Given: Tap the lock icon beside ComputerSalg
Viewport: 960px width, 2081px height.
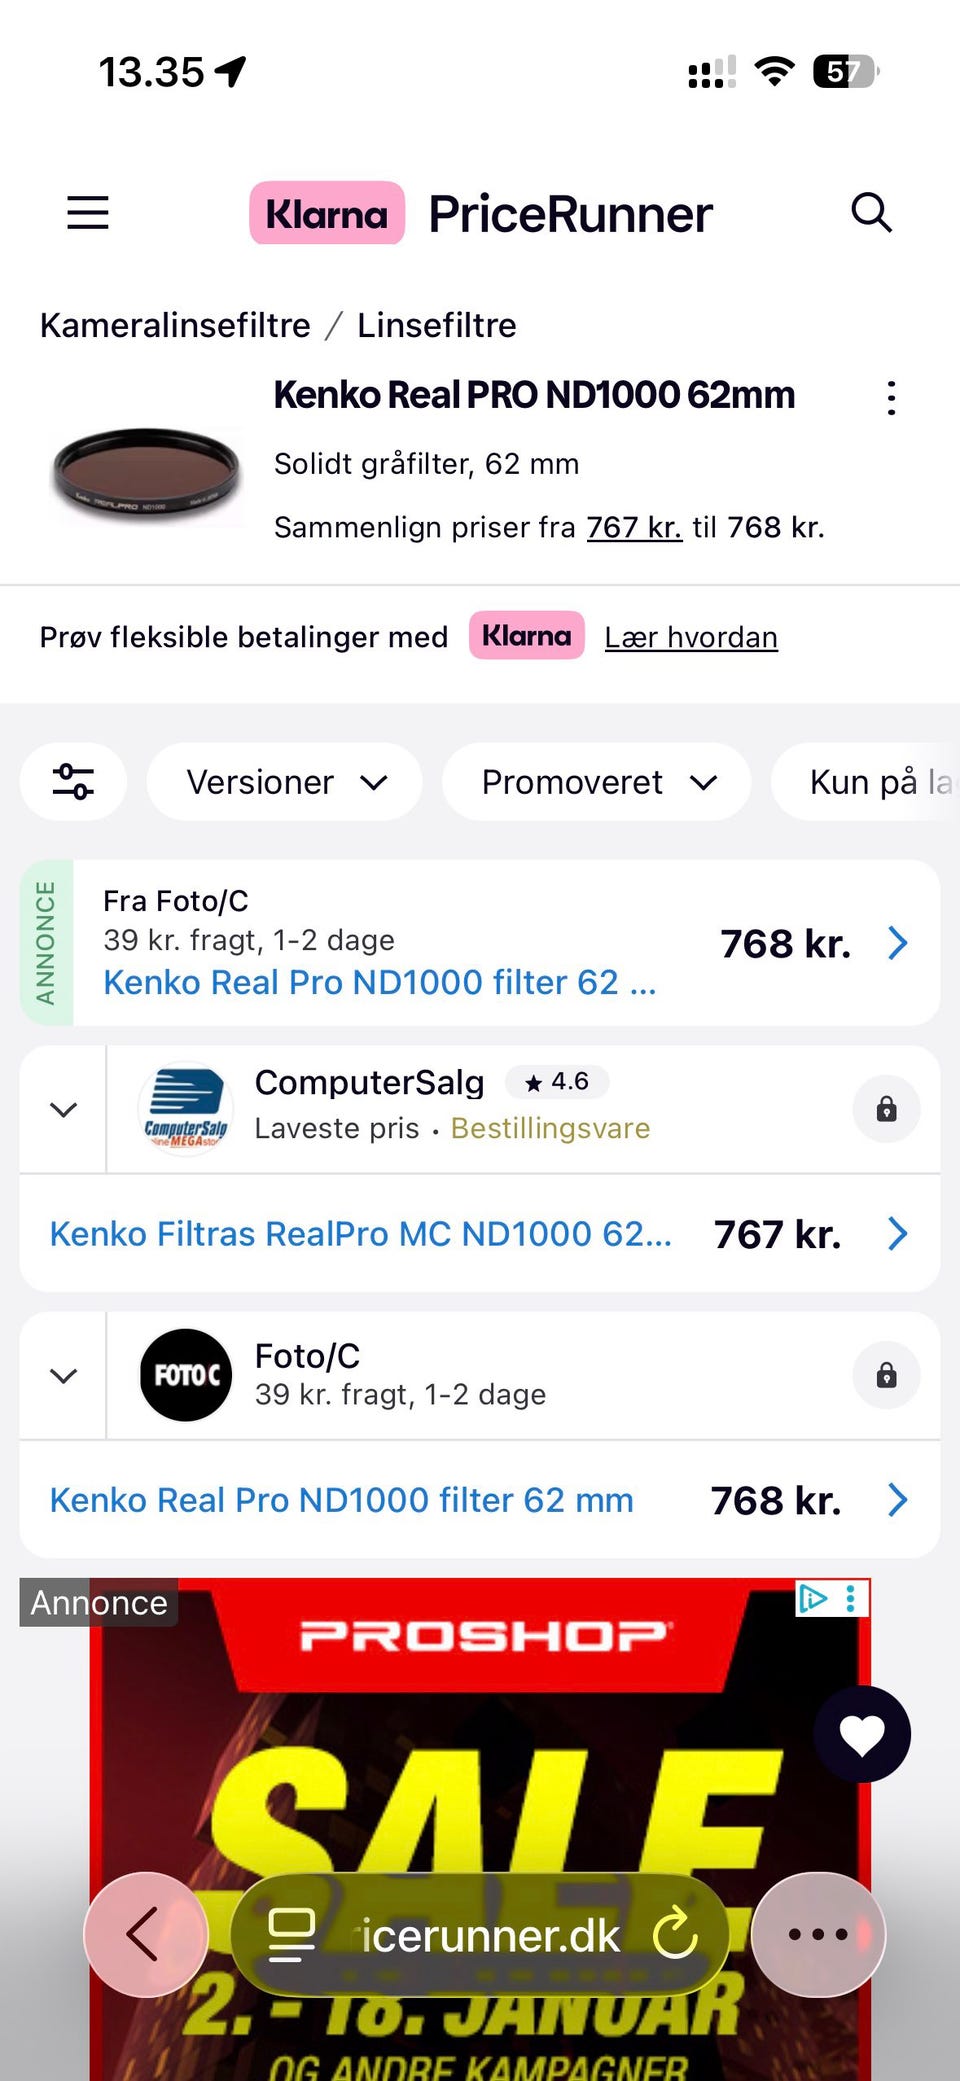Looking at the screenshot, I should [x=886, y=1109].
